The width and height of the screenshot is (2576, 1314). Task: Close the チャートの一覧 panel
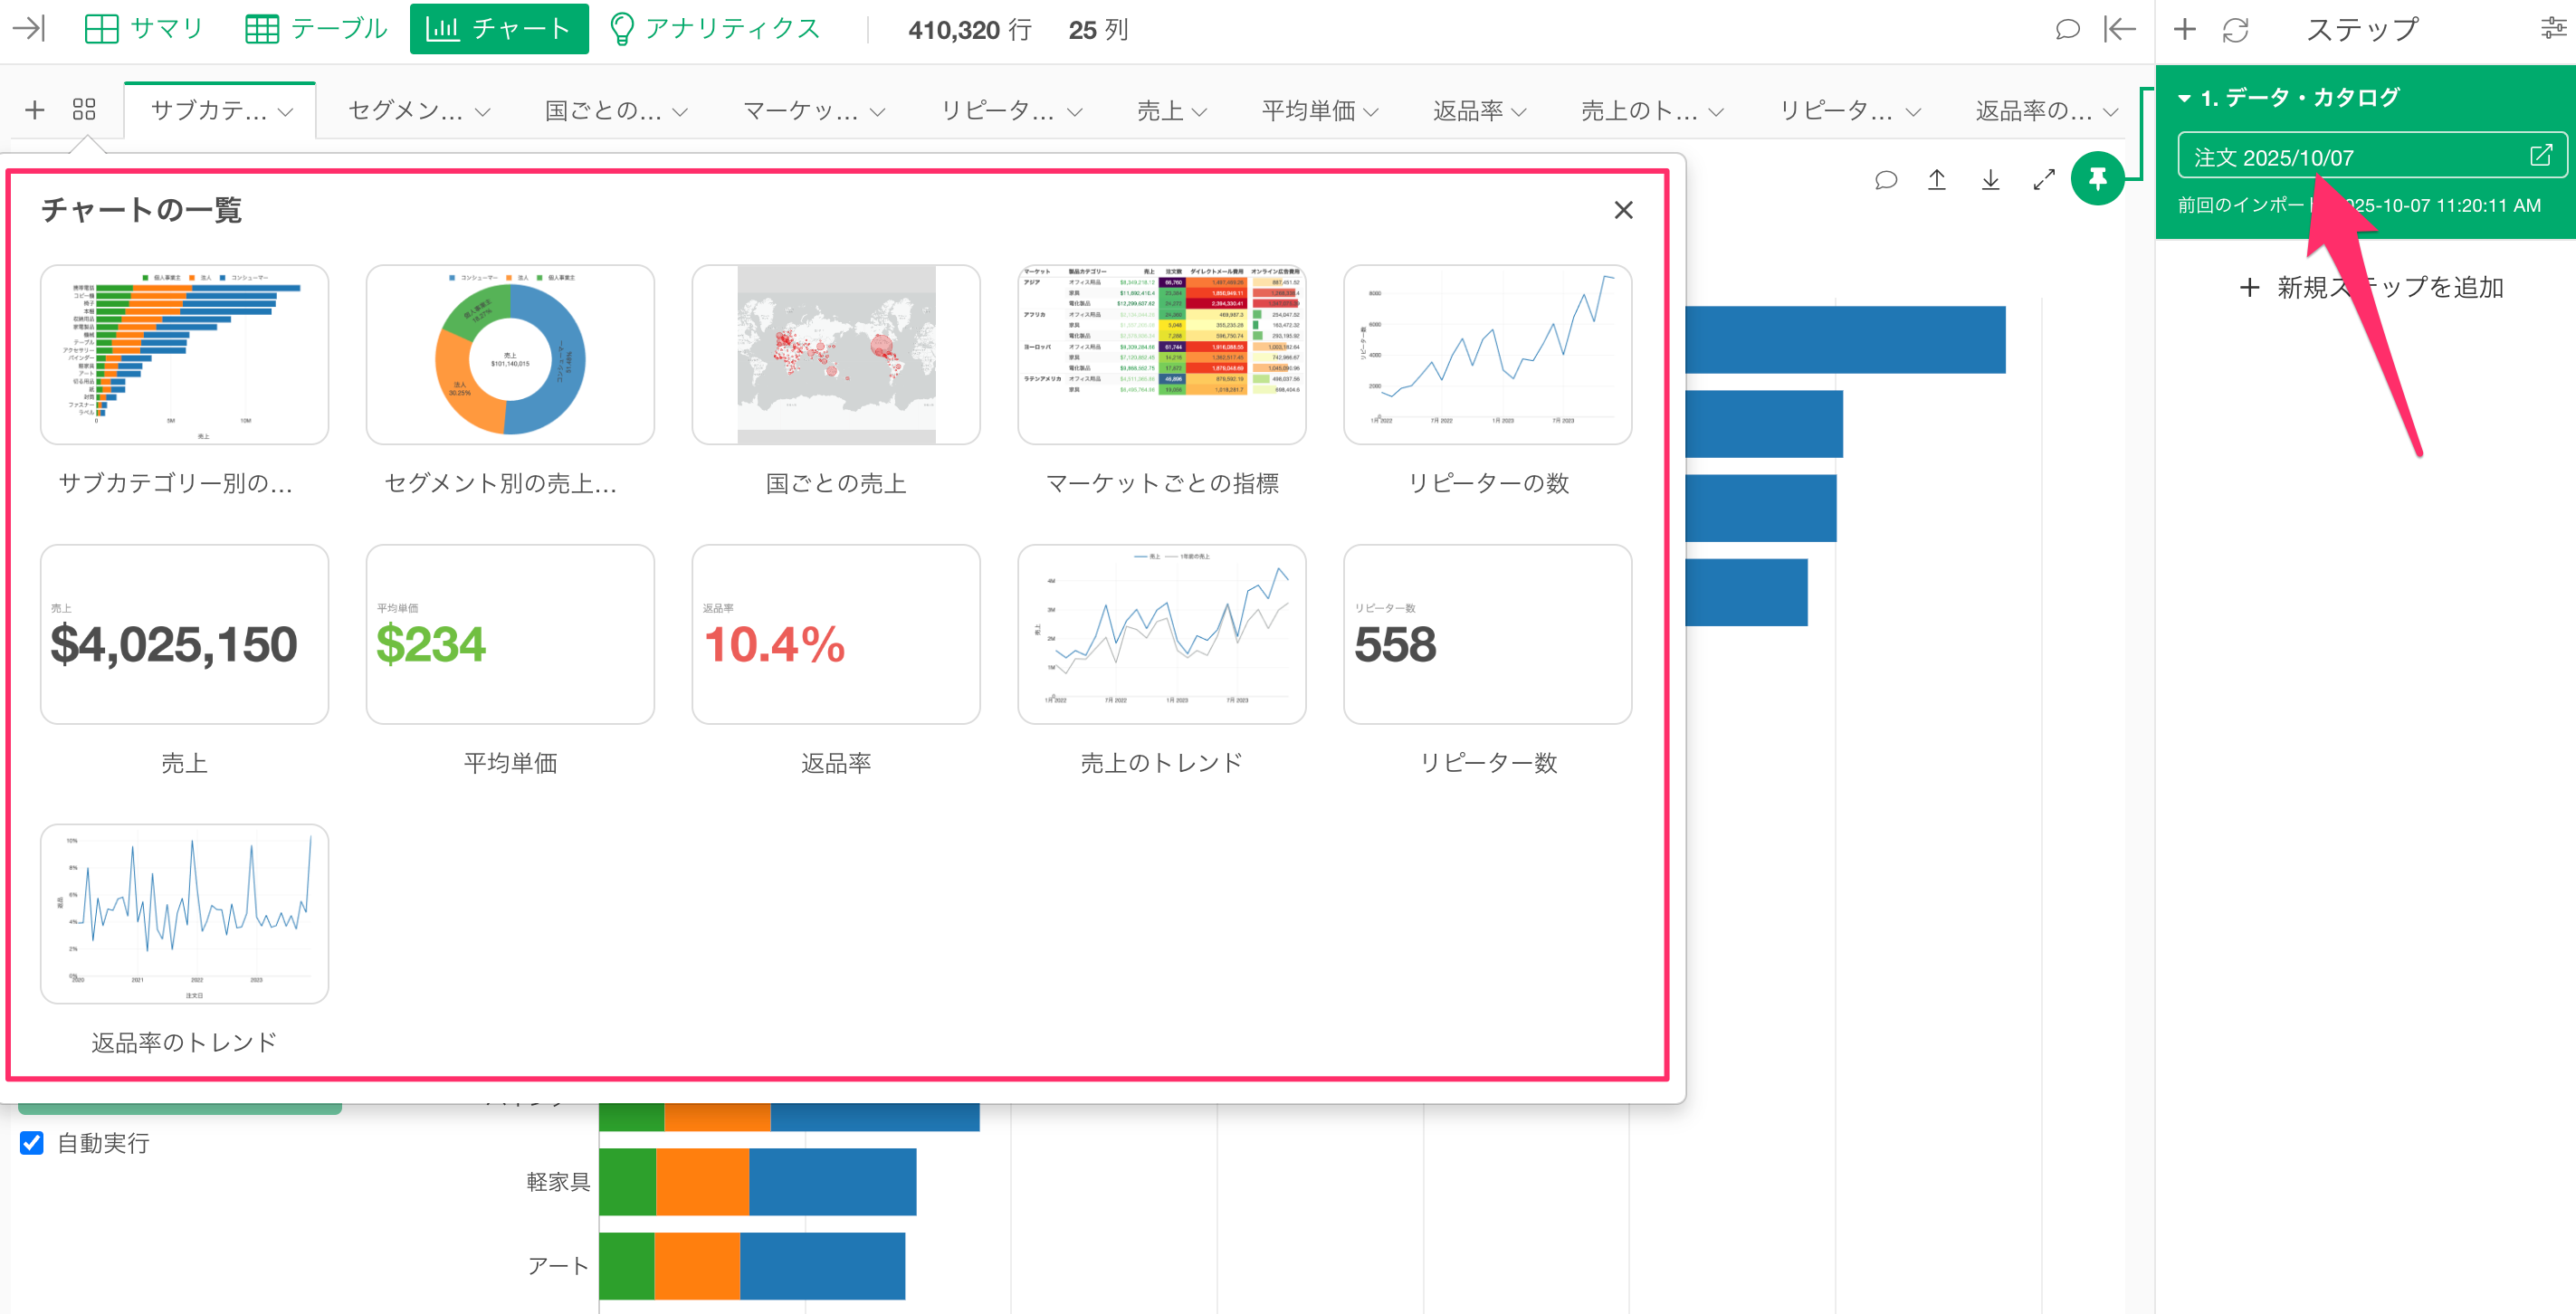pyautogui.click(x=1623, y=210)
